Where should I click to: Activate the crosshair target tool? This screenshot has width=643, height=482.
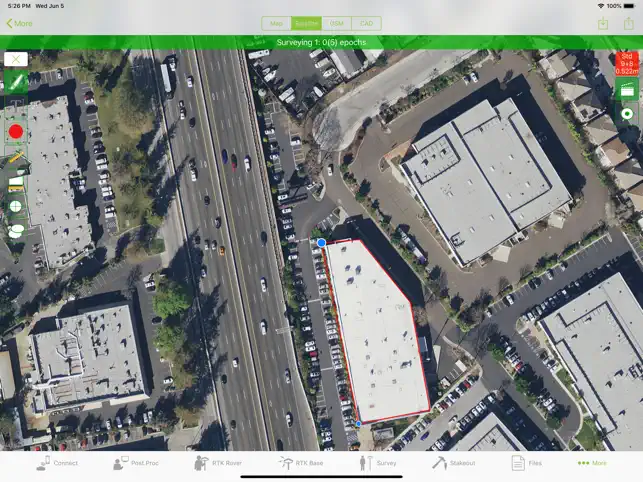(x=16, y=206)
